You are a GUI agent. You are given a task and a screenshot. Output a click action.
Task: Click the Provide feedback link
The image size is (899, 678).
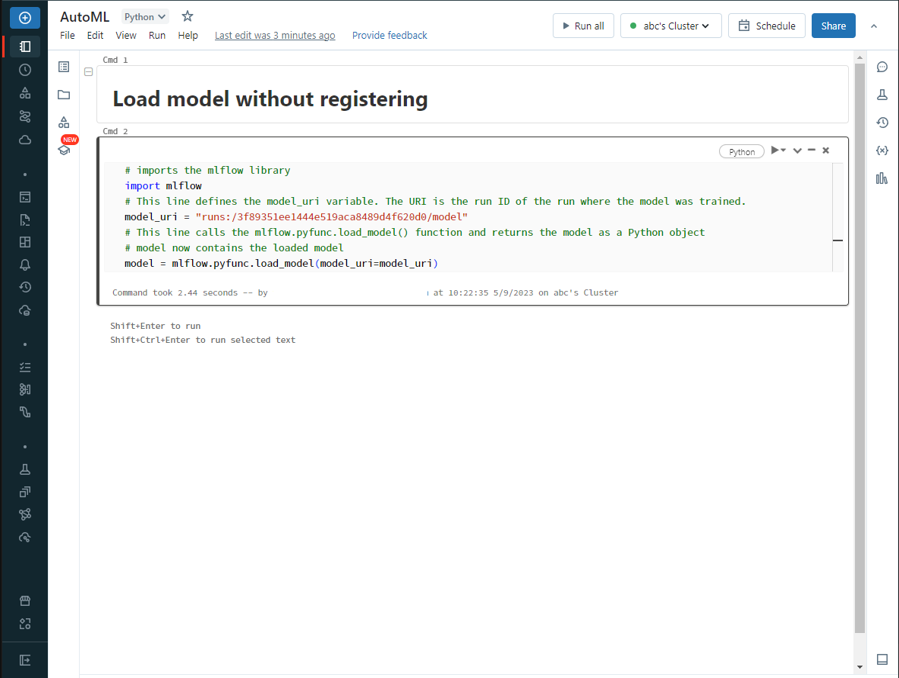(x=389, y=36)
